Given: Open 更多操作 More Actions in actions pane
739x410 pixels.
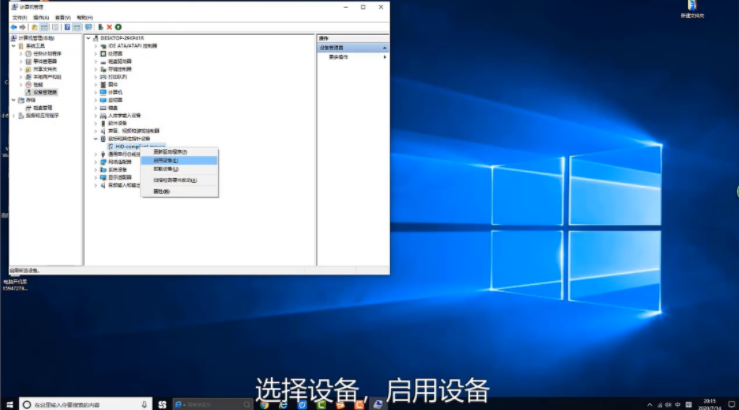Looking at the screenshot, I should pyautogui.click(x=353, y=57).
